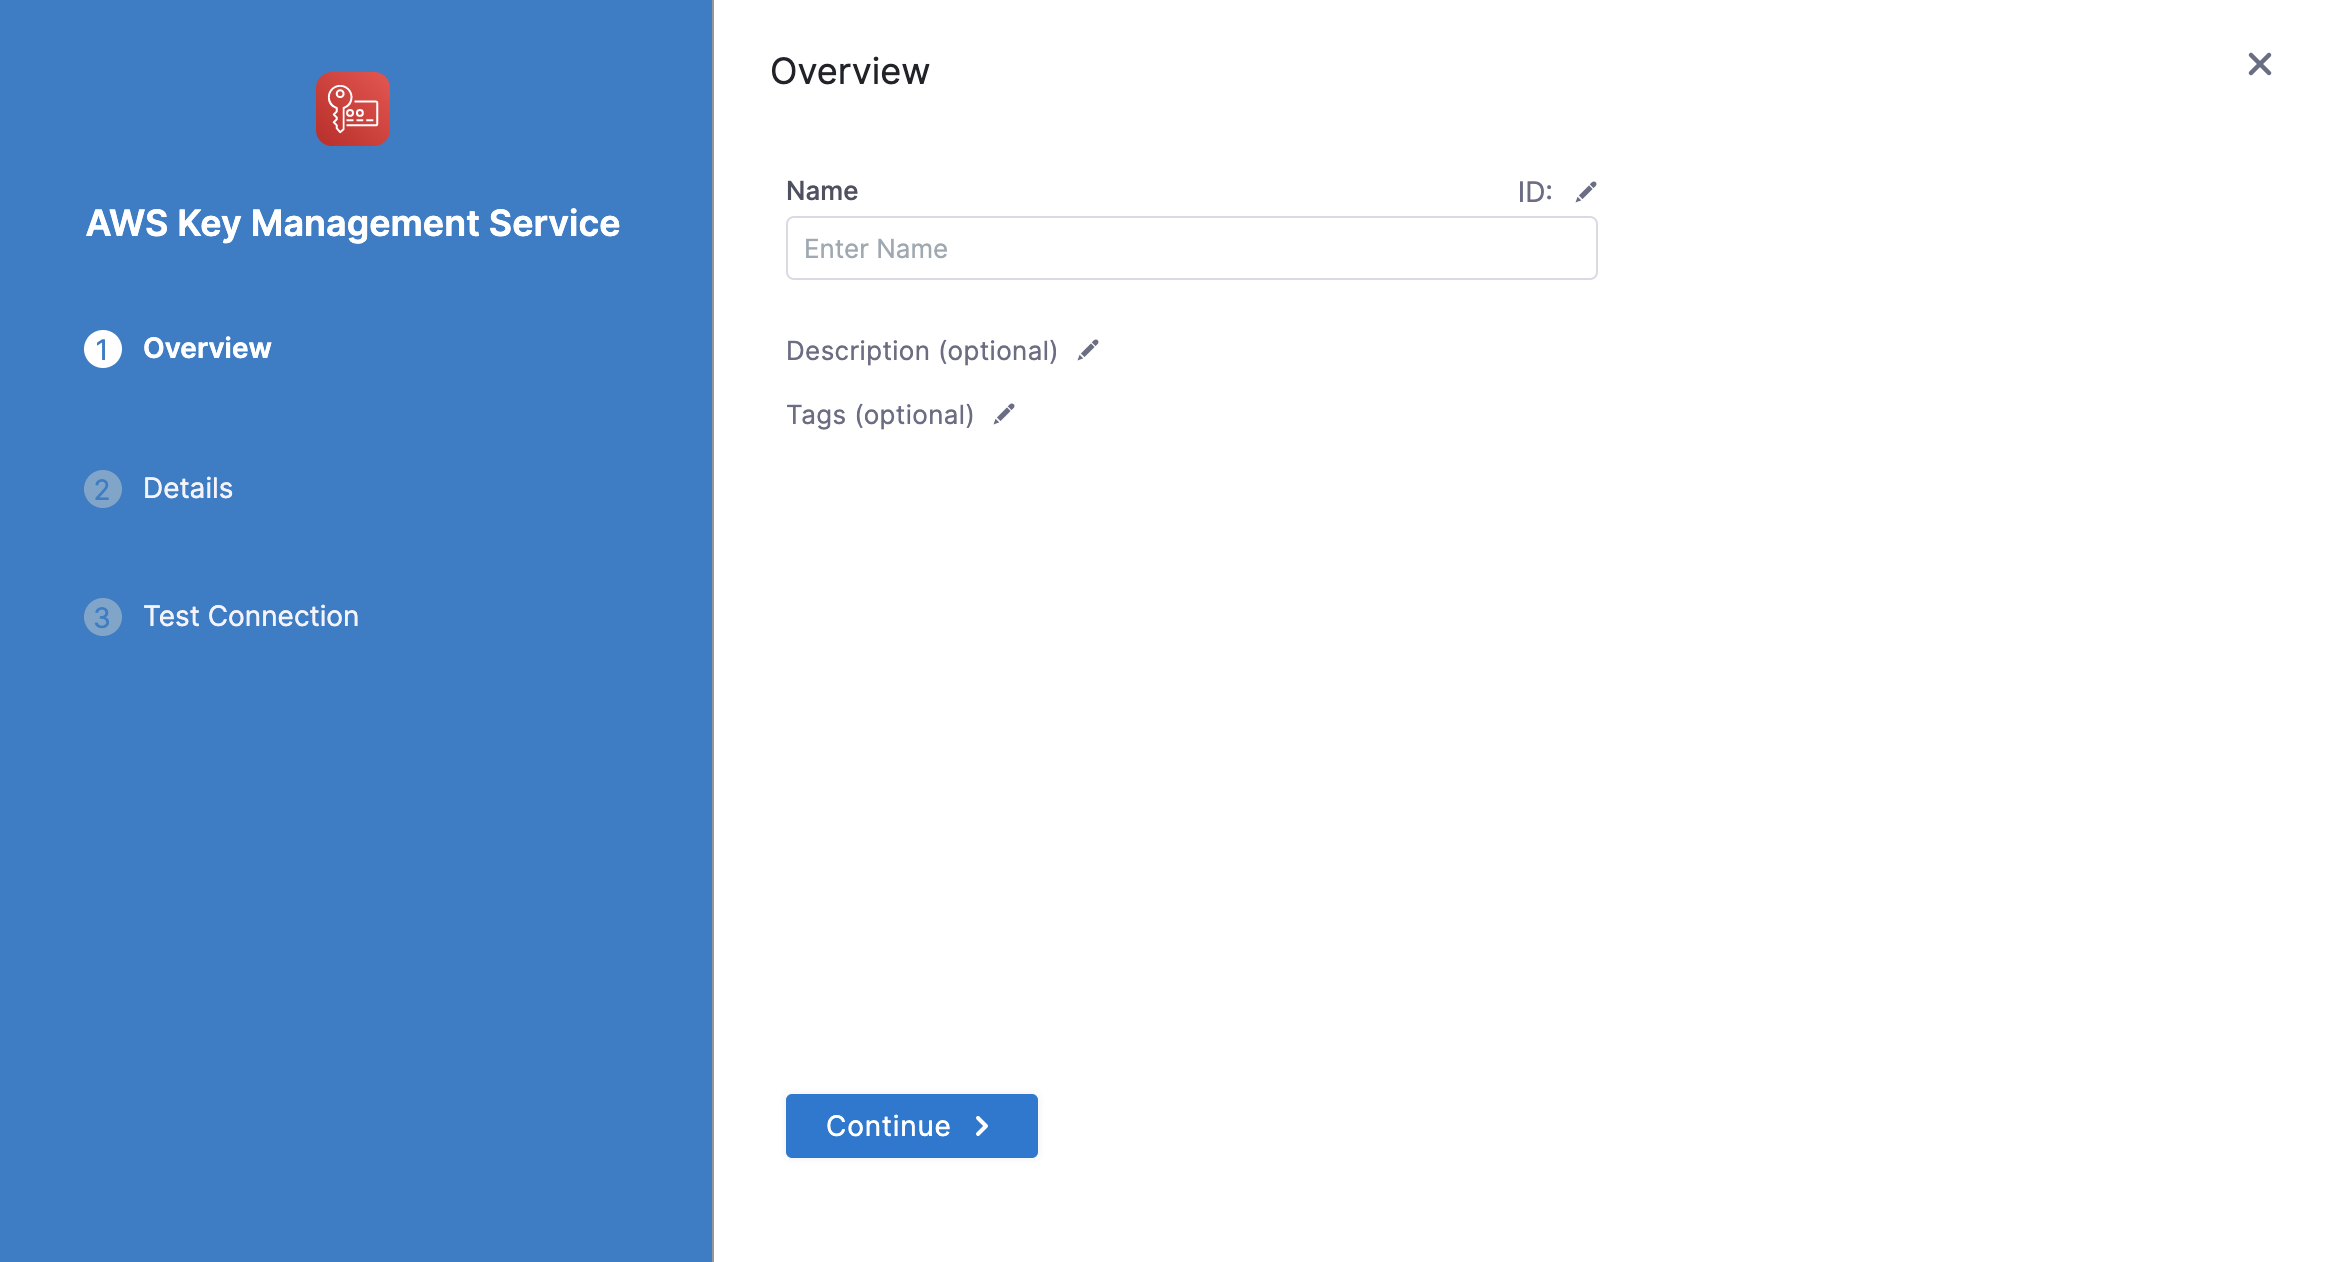Image resolution: width=2336 pixels, height=1262 pixels.
Task: Click the AWS Key Management Service logo icon
Action: (353, 109)
